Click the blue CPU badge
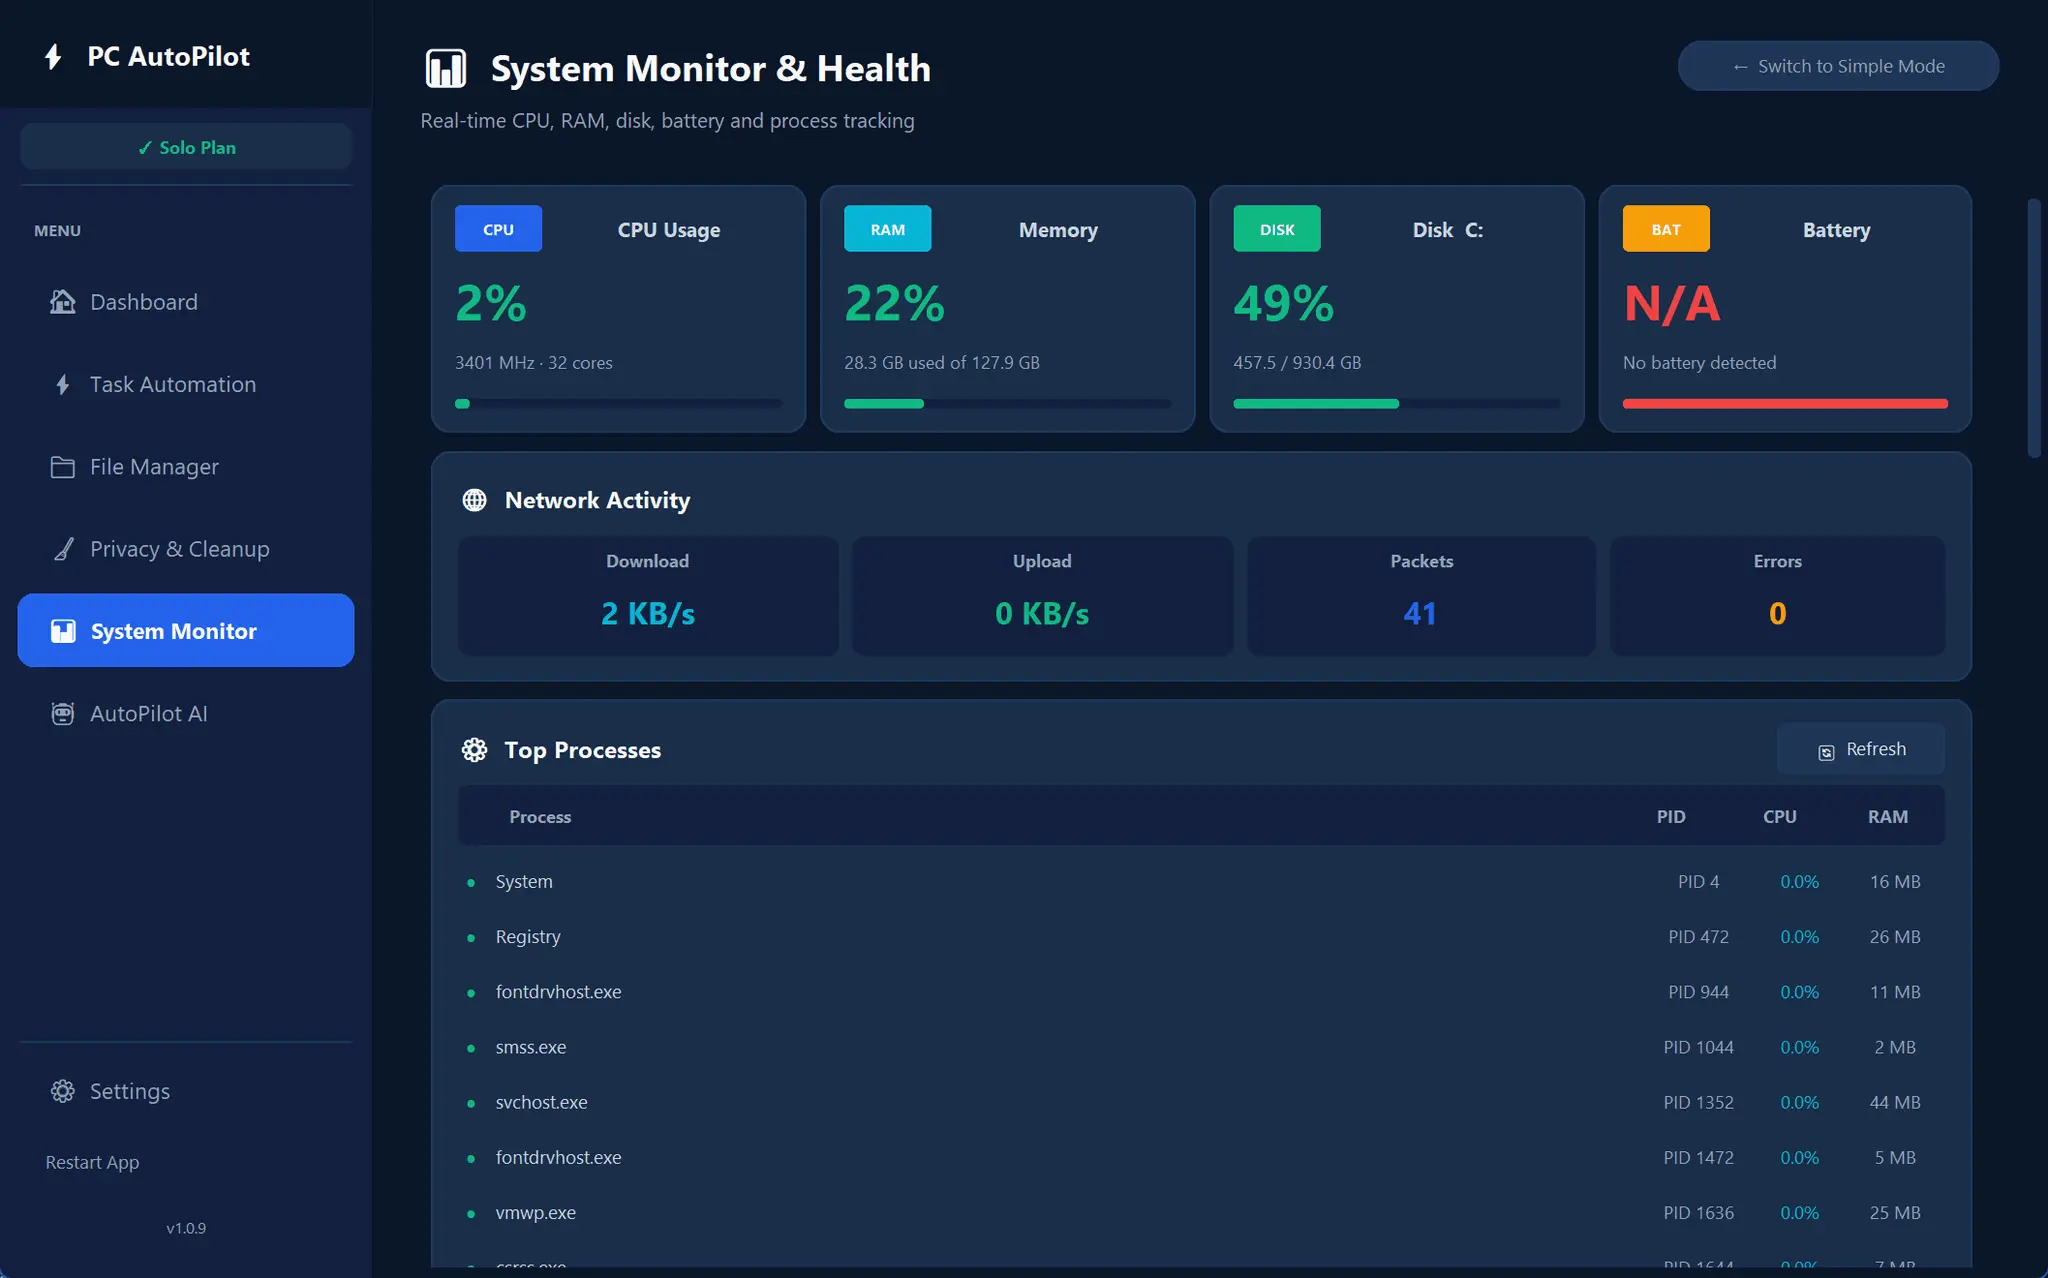Screen dimensions: 2048x1278 pos(498,229)
